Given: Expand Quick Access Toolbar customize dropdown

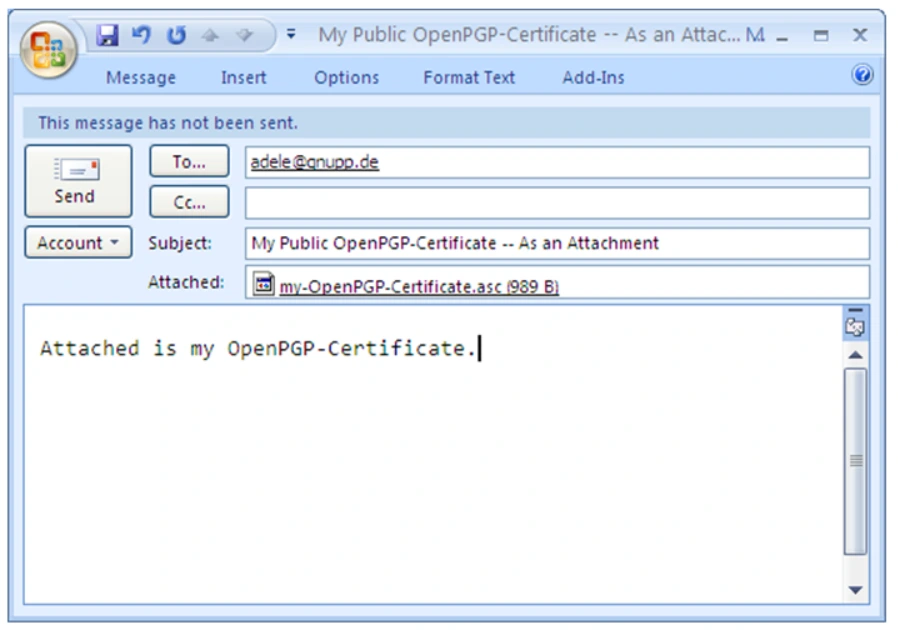Looking at the screenshot, I should pos(291,34).
